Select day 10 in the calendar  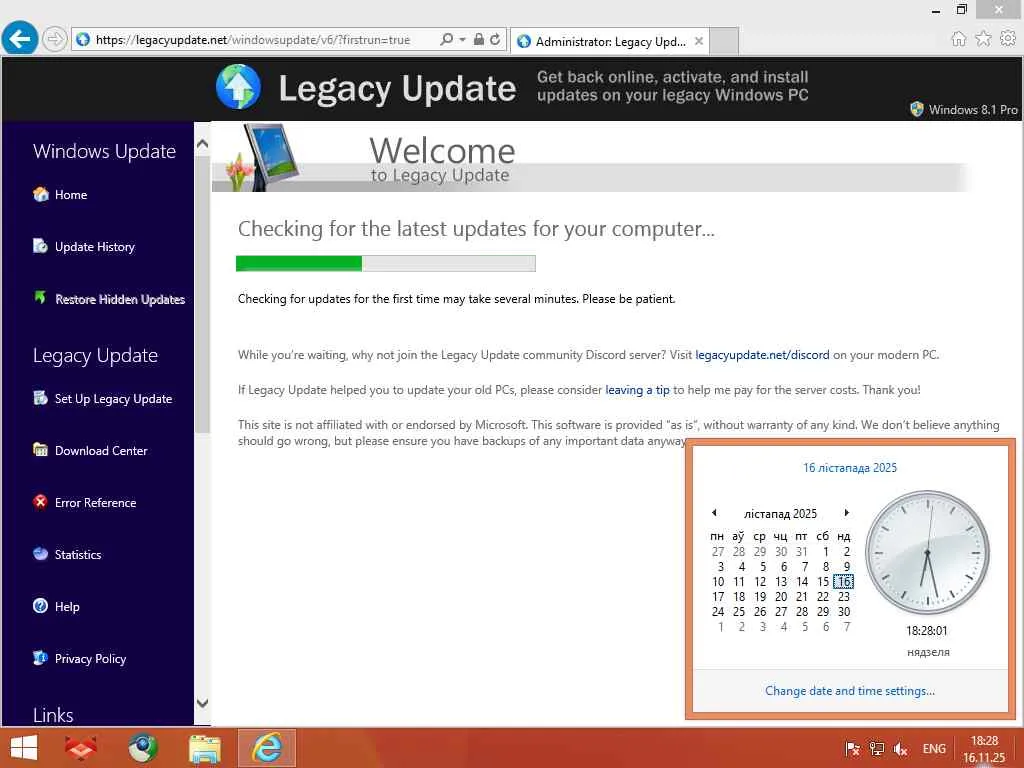(718, 581)
